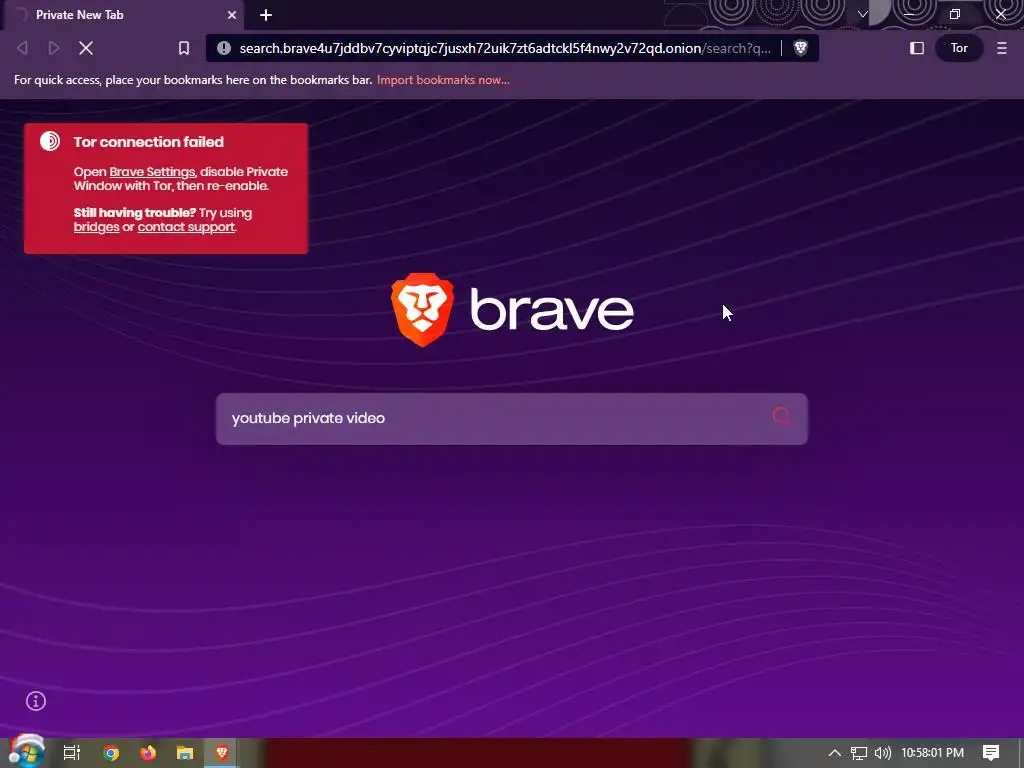The height and width of the screenshot is (768, 1024).
Task: Click the Brave lion logo
Action: (423, 310)
